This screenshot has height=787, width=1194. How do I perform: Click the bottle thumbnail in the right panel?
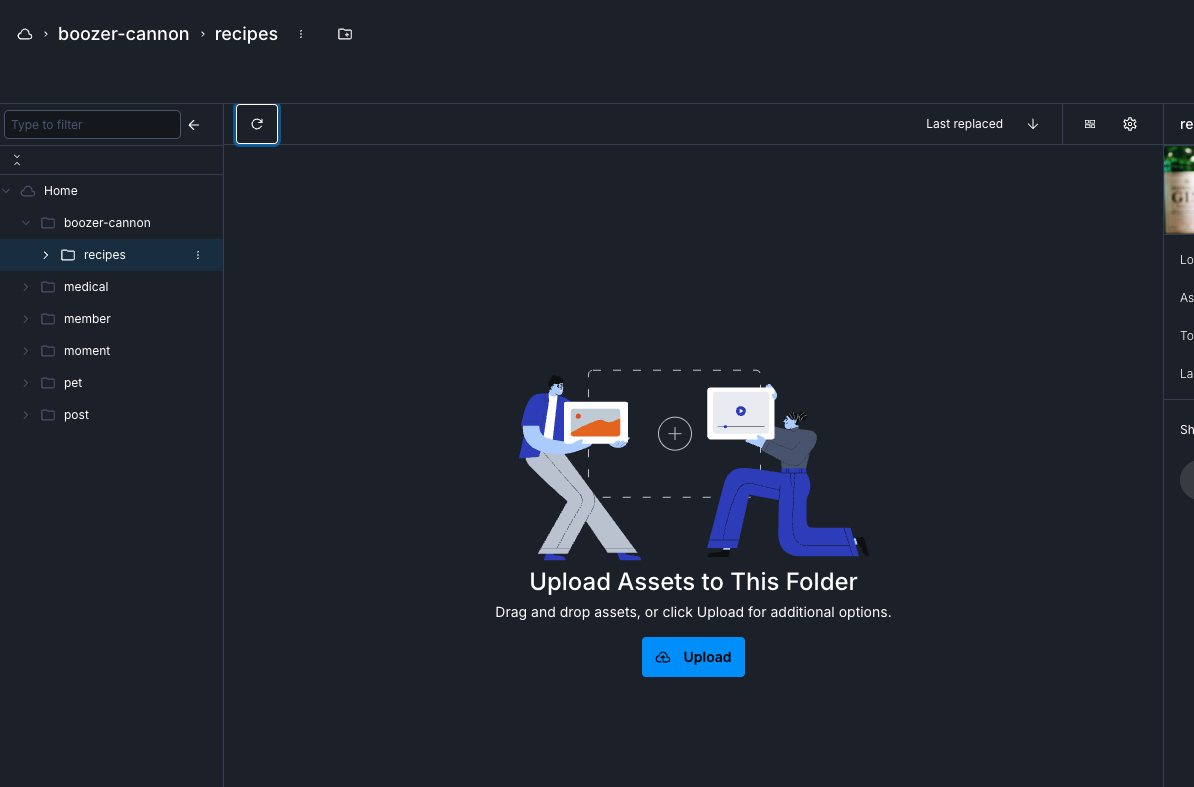tap(1179, 190)
